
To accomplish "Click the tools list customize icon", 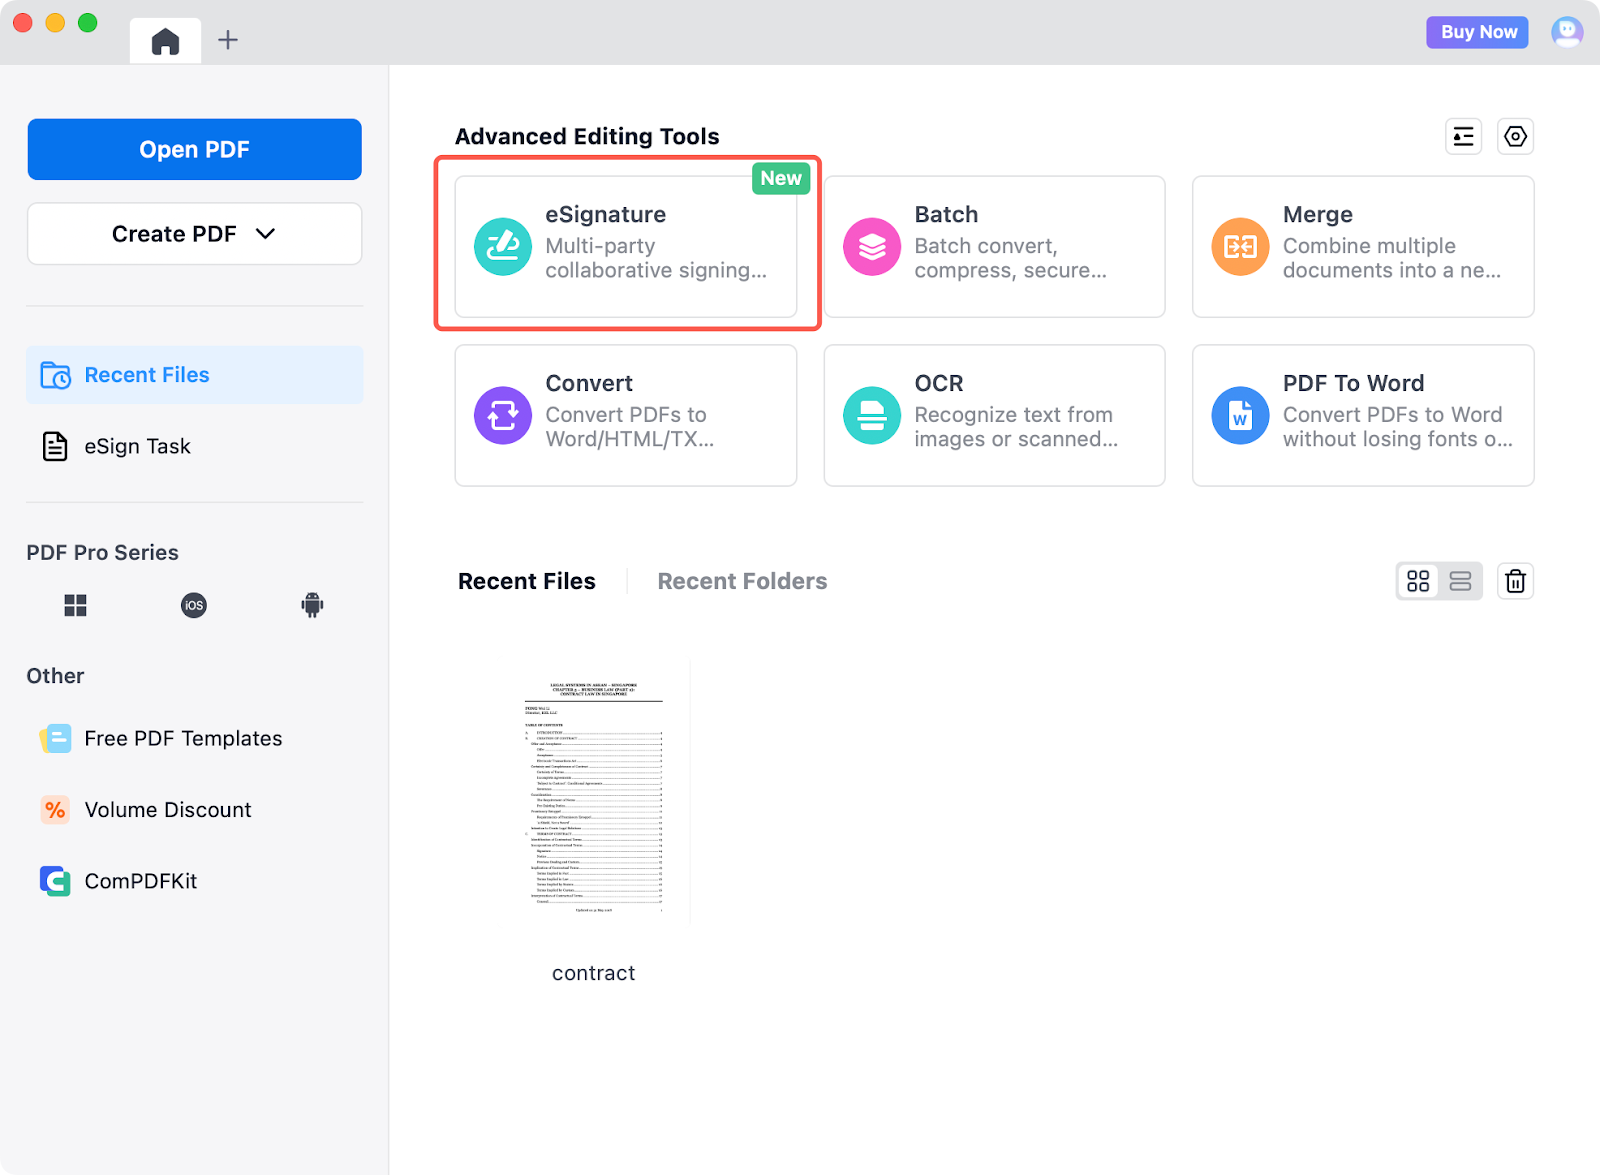I will pos(1463,136).
